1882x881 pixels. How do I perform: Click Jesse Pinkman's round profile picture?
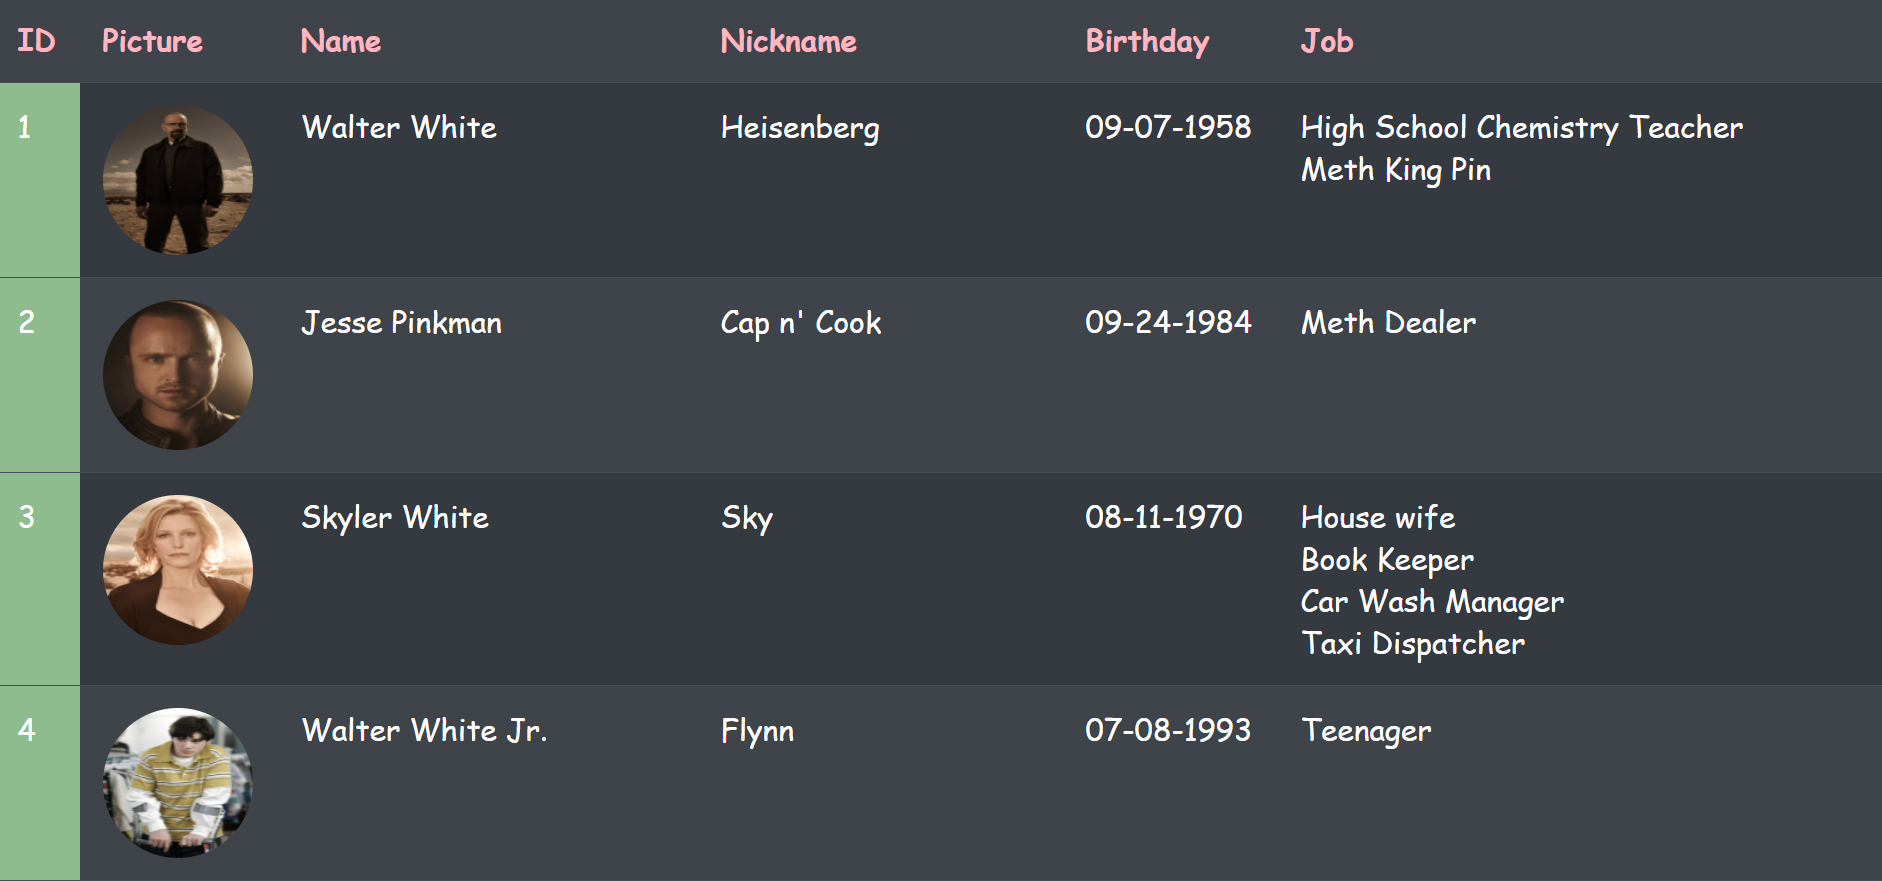178,375
